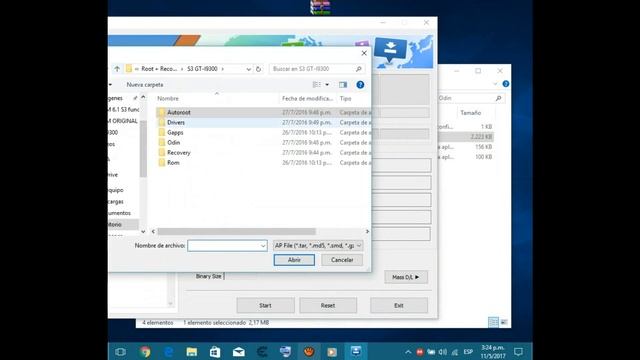Click Explorer window help icon

pyautogui.click(x=506, y=84)
